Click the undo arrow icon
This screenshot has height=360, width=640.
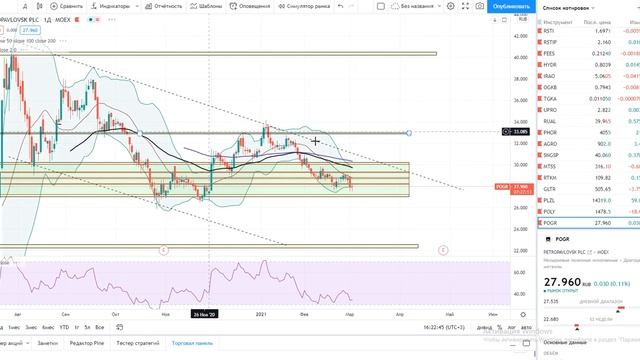pos(340,6)
